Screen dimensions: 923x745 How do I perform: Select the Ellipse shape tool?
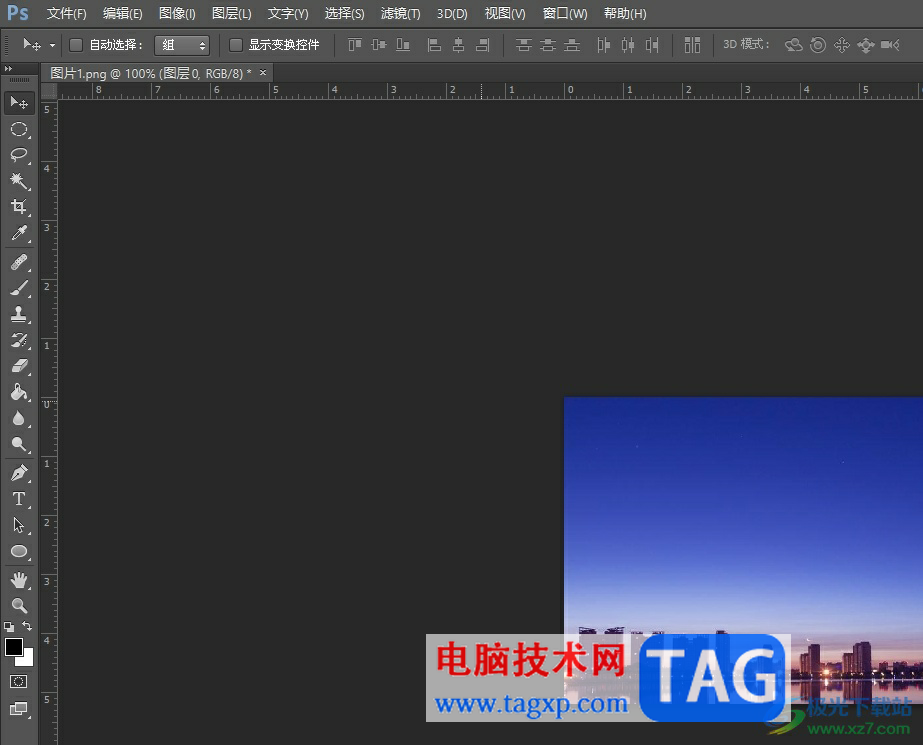coord(19,551)
